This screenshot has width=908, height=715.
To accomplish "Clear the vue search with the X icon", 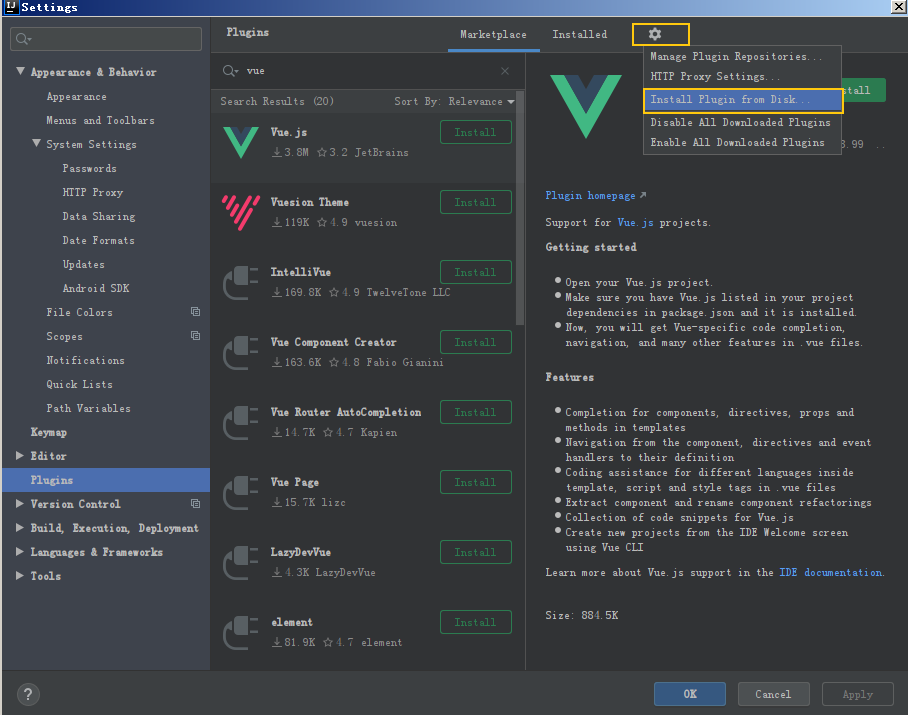I will click(505, 71).
